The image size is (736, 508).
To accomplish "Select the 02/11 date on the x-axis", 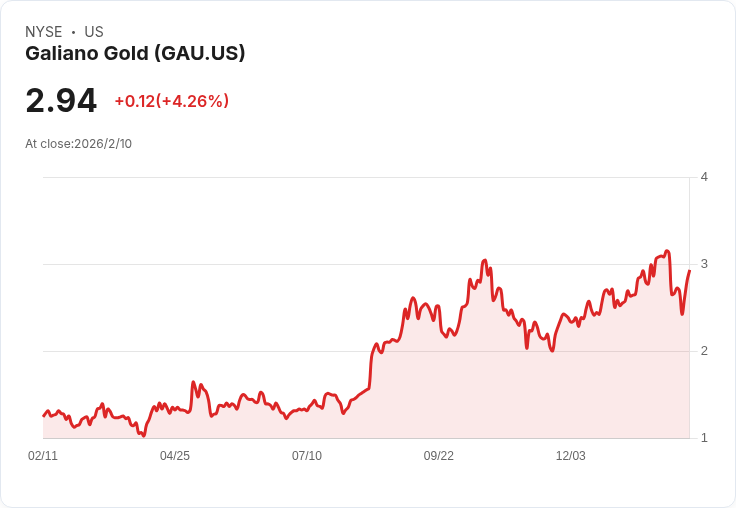I will 43,456.
